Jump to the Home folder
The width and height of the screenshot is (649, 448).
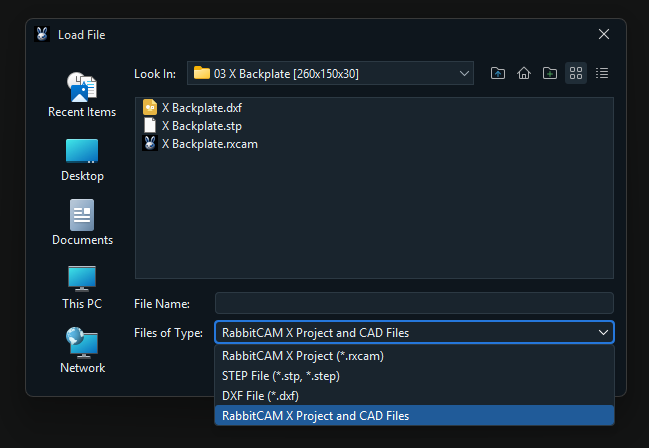[524, 73]
